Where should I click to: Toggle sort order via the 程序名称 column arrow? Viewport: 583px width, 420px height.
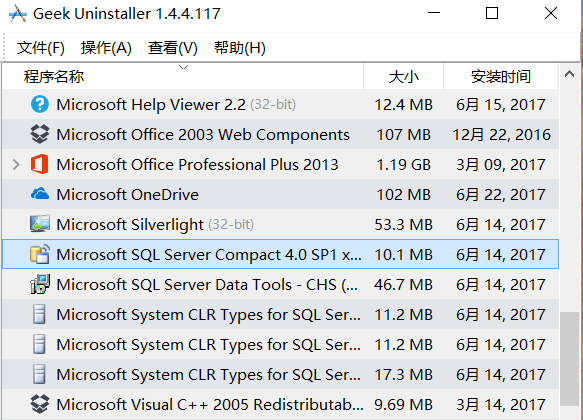click(x=183, y=67)
